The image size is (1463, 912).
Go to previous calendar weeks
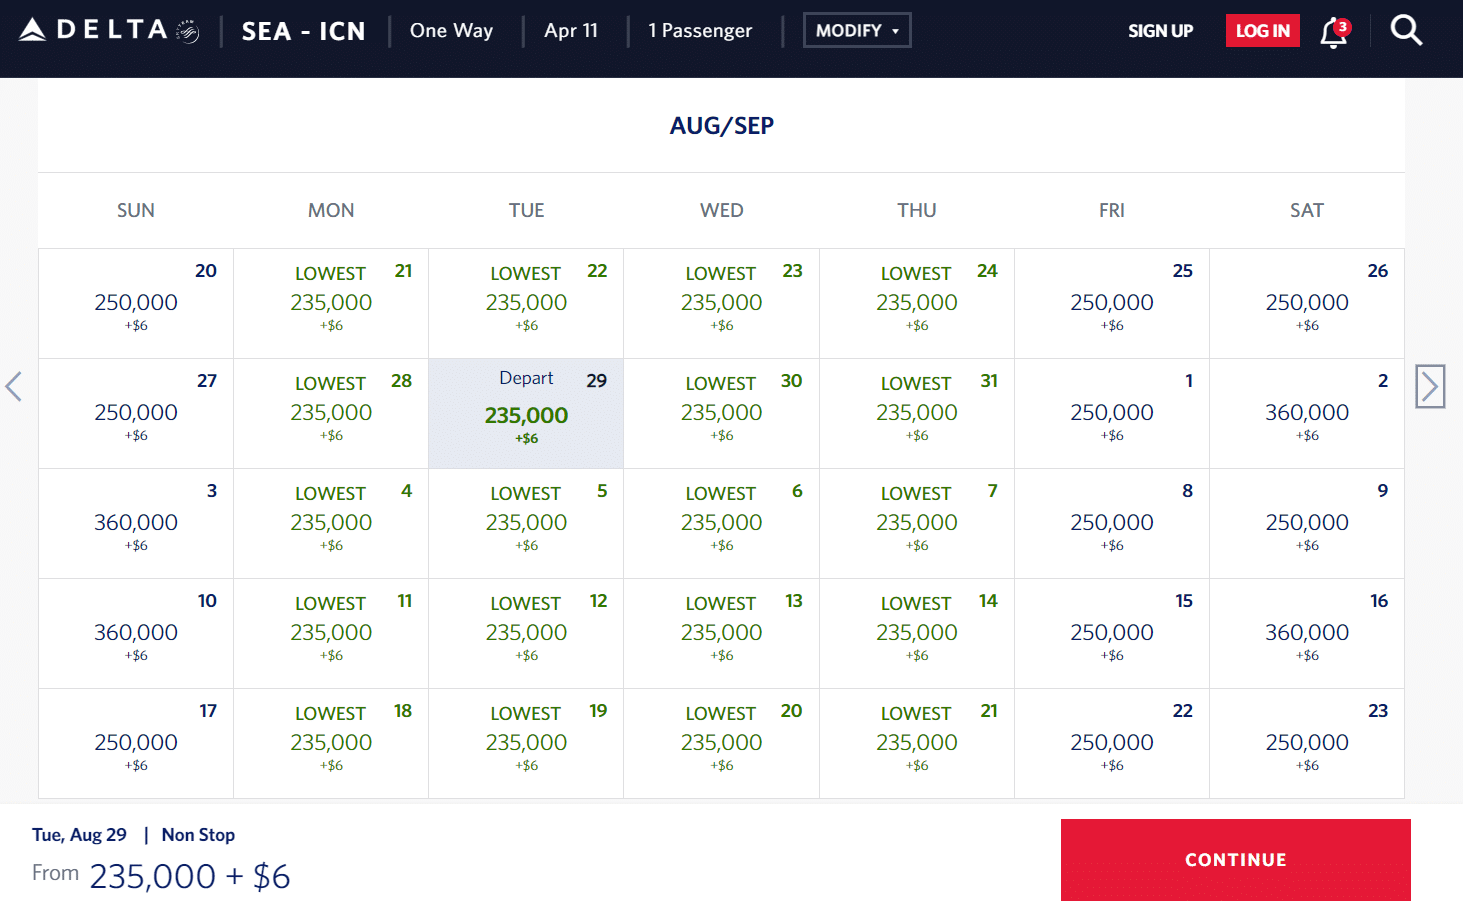[14, 387]
